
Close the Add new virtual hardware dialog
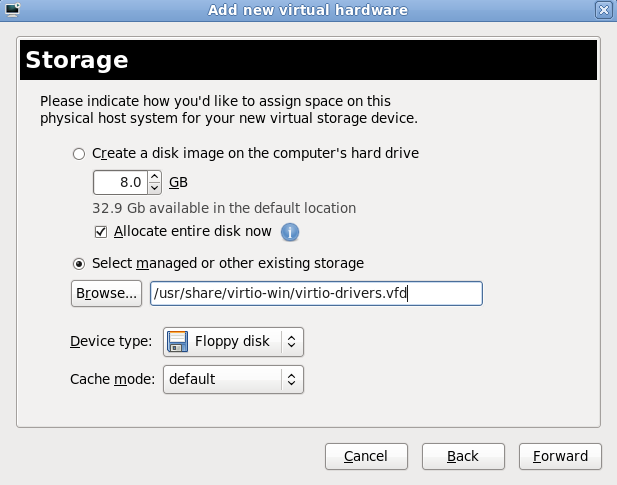pos(603,10)
